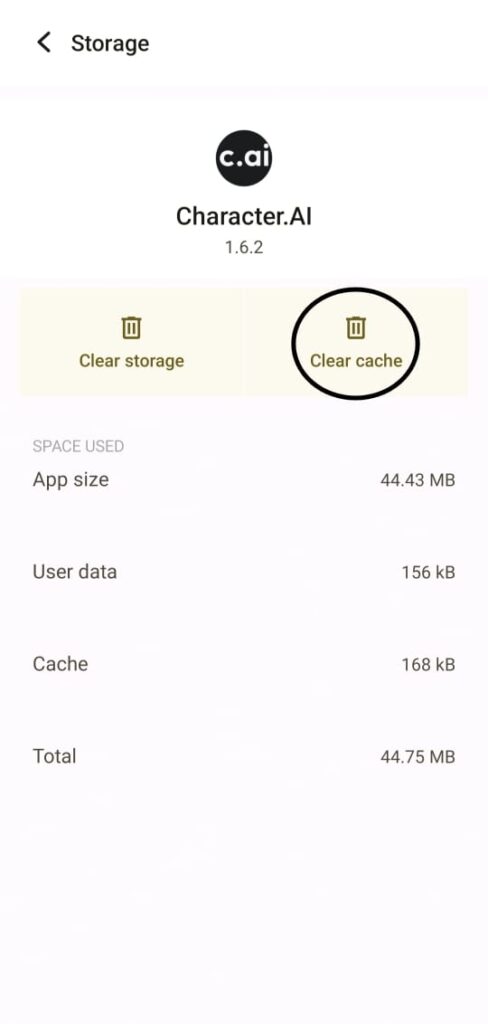This screenshot has width=488, height=1024.
Task: Tap the blank area below Total row
Action: coord(244,901)
